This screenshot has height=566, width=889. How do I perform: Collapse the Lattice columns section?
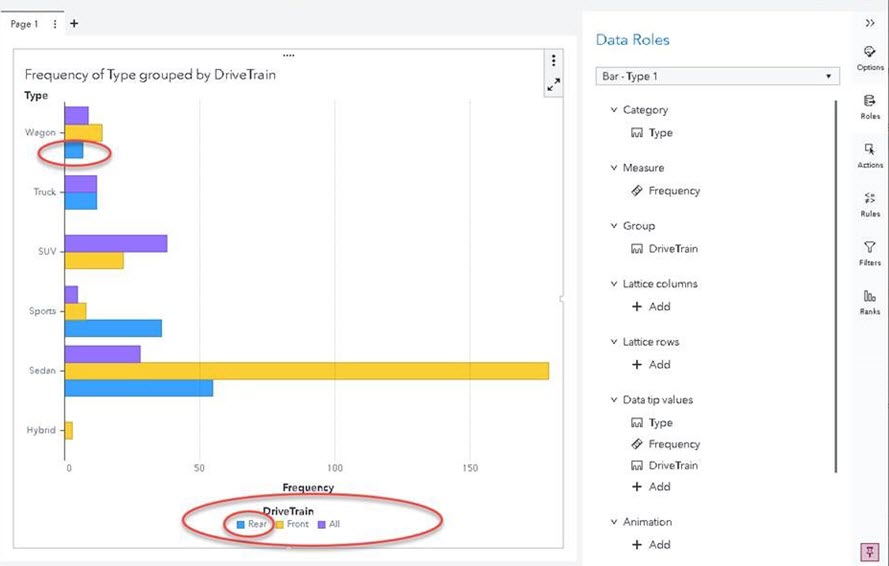click(613, 284)
